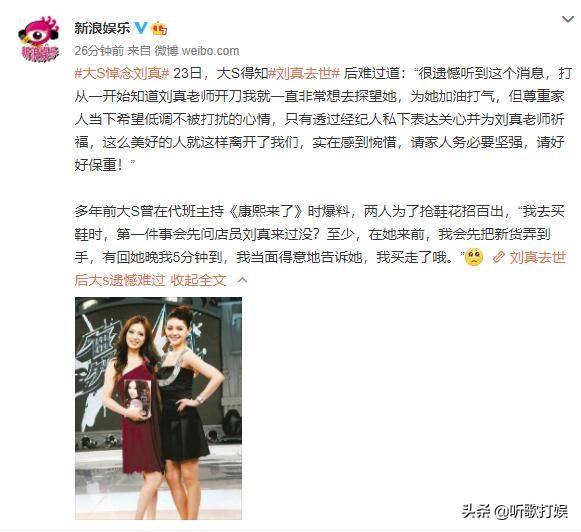Open the 微博 weibo.com source link
This screenshot has height=532, width=581.
(x=197, y=51)
